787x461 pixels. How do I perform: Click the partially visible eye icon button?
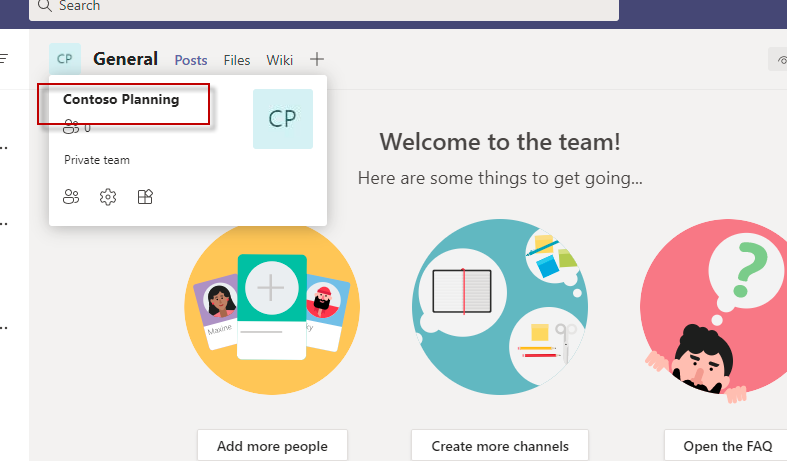pos(778,60)
